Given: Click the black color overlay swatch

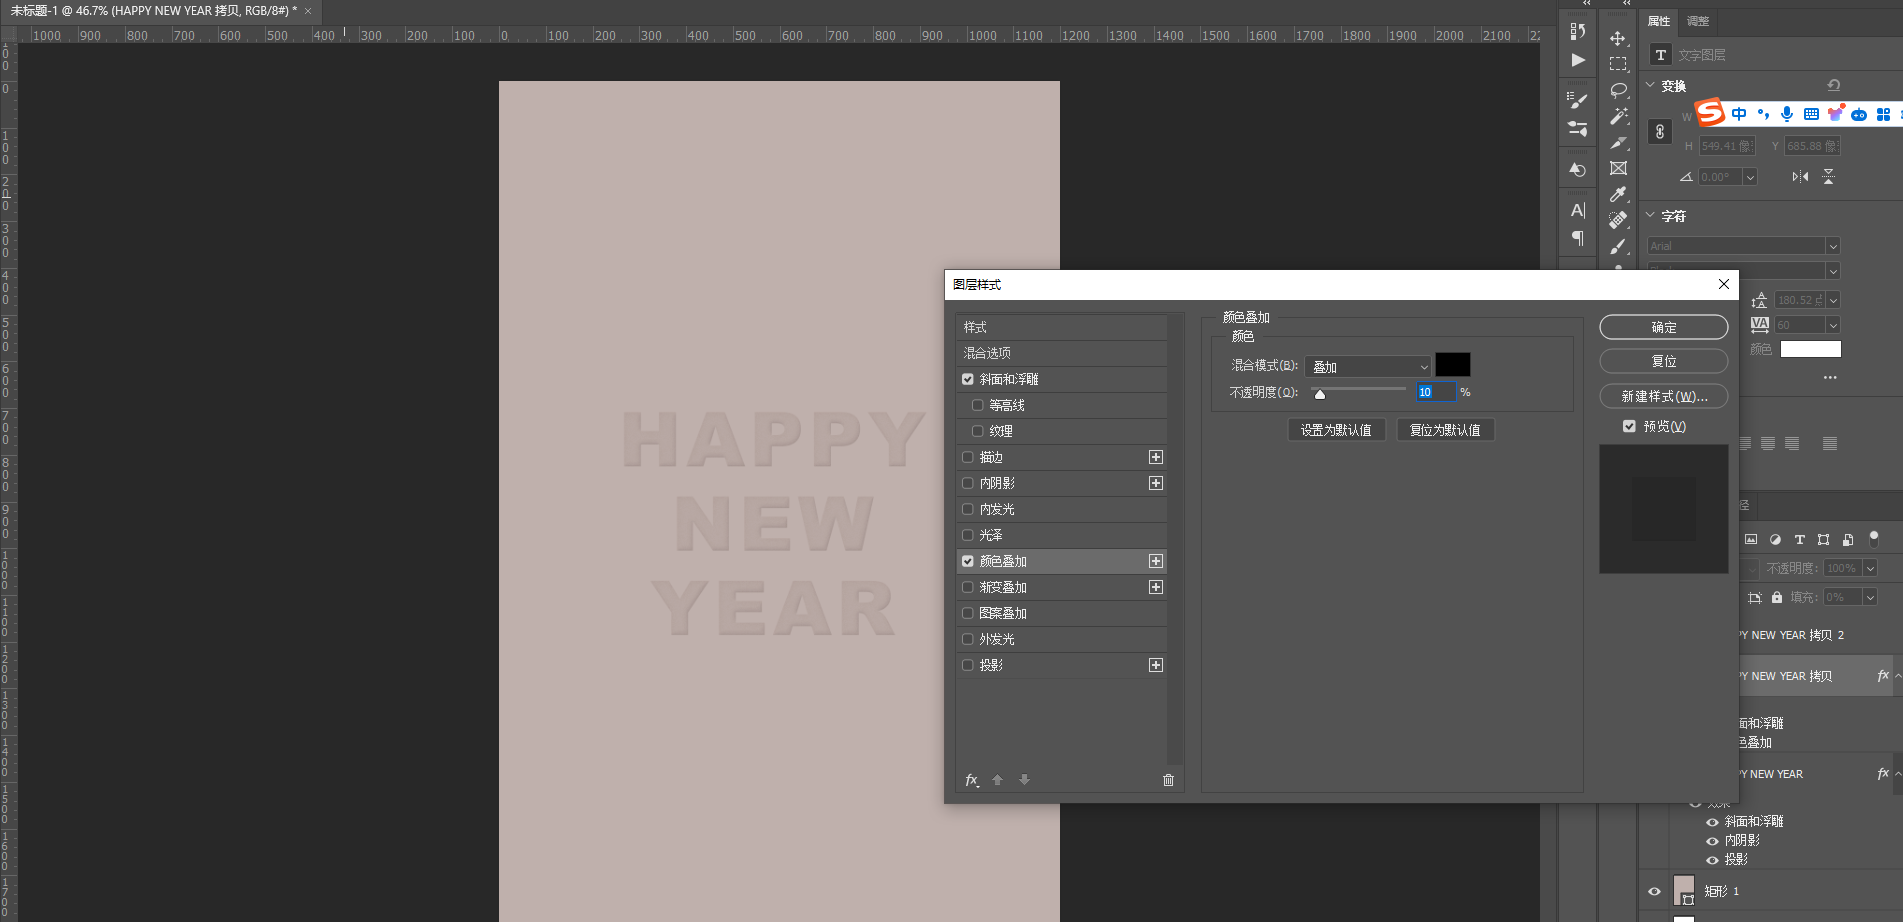Looking at the screenshot, I should [1452, 365].
